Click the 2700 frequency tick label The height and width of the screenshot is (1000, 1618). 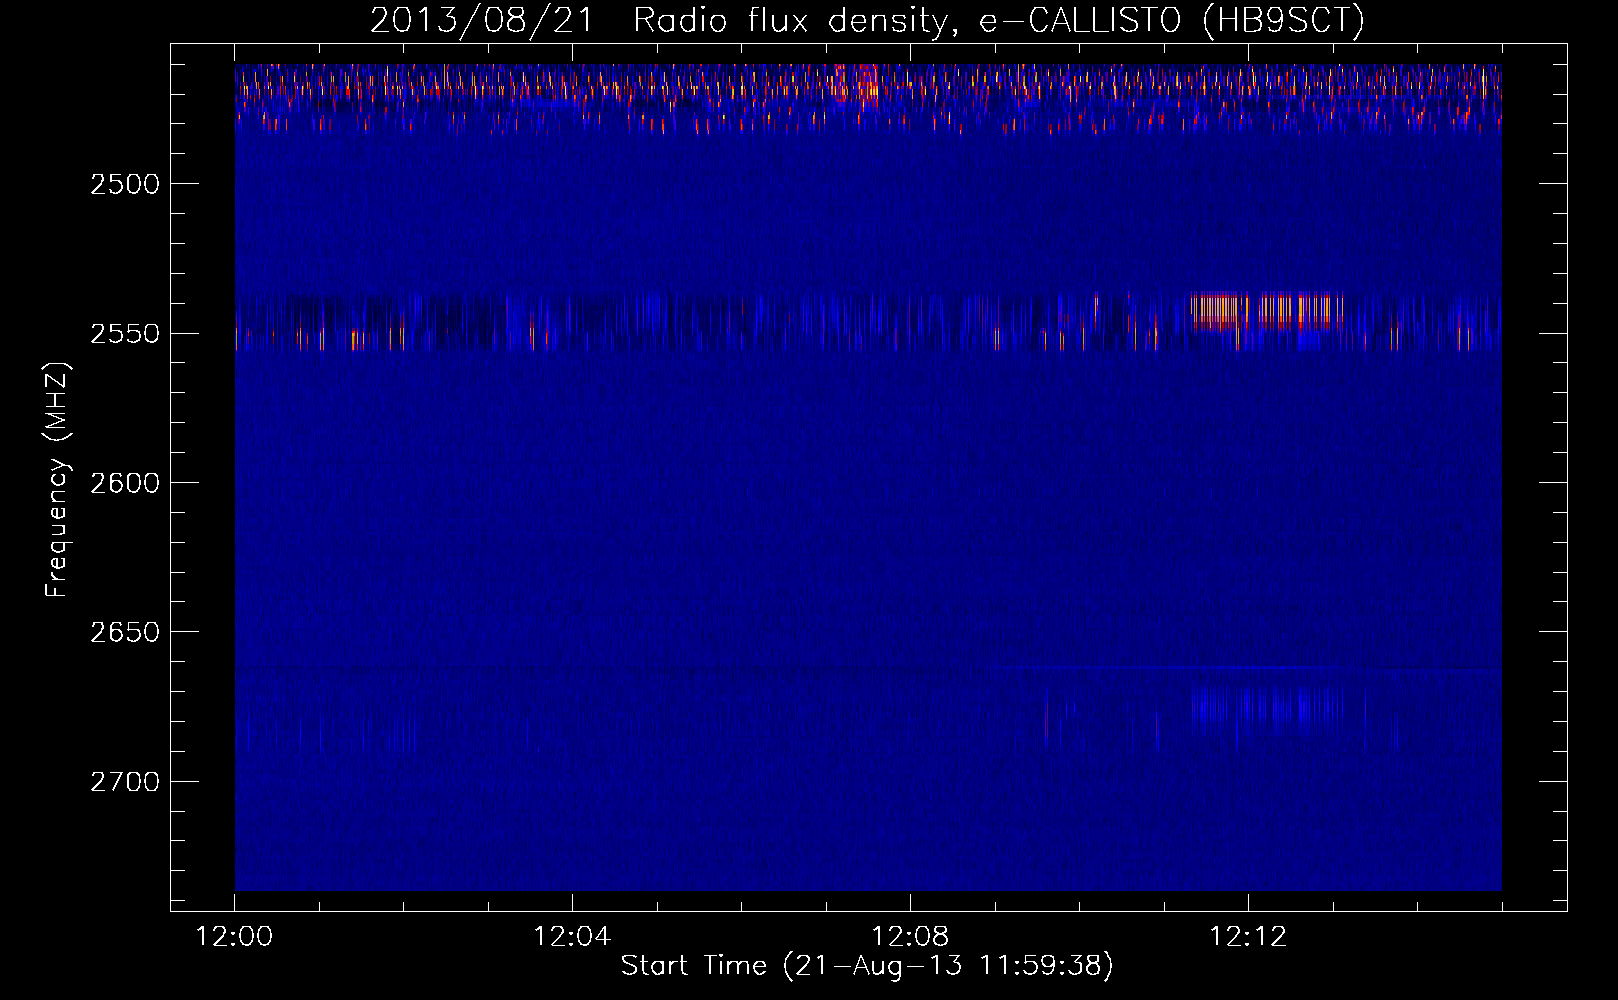coord(125,781)
